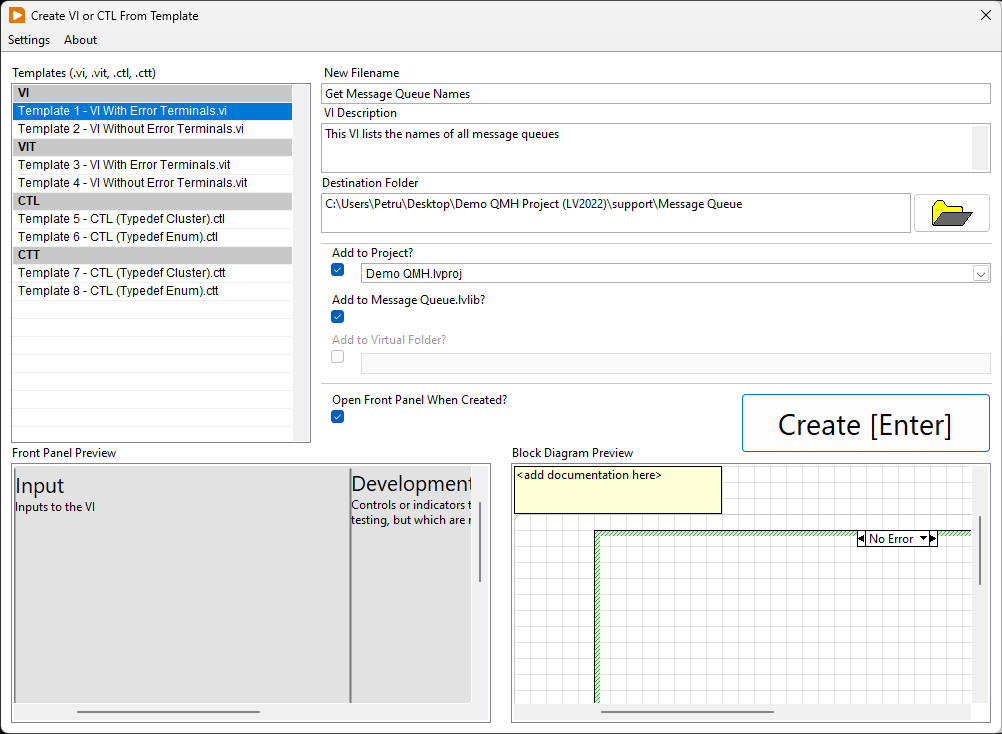This screenshot has height=734, width=1002.
Task: Select Template 8 - CTL (Typedef Enum).ctt
Action: point(118,290)
